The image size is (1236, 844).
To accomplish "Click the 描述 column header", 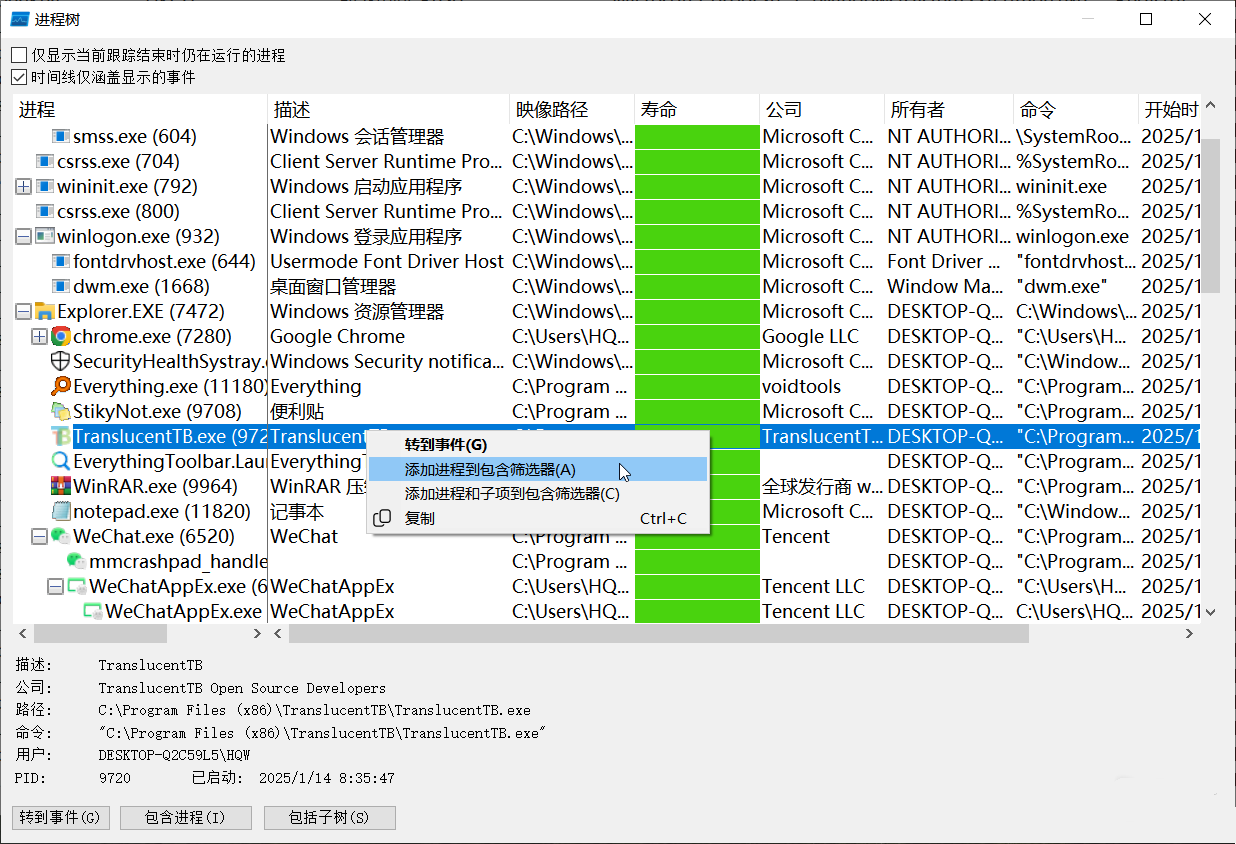I will [x=389, y=109].
